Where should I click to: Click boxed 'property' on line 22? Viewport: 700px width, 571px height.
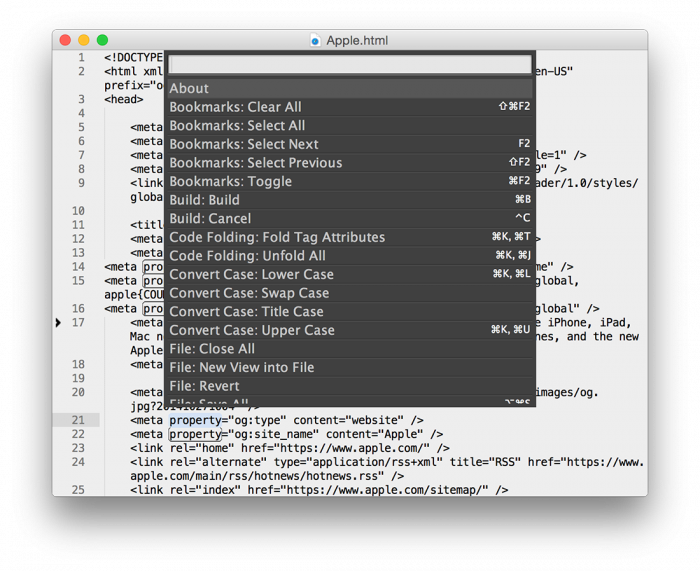[195, 434]
